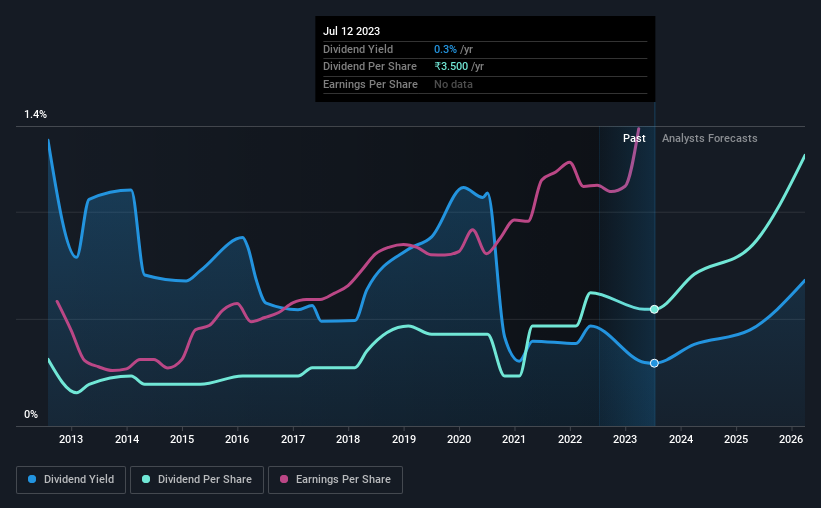Click the 'Analysts Forecasts' label

tap(709, 138)
